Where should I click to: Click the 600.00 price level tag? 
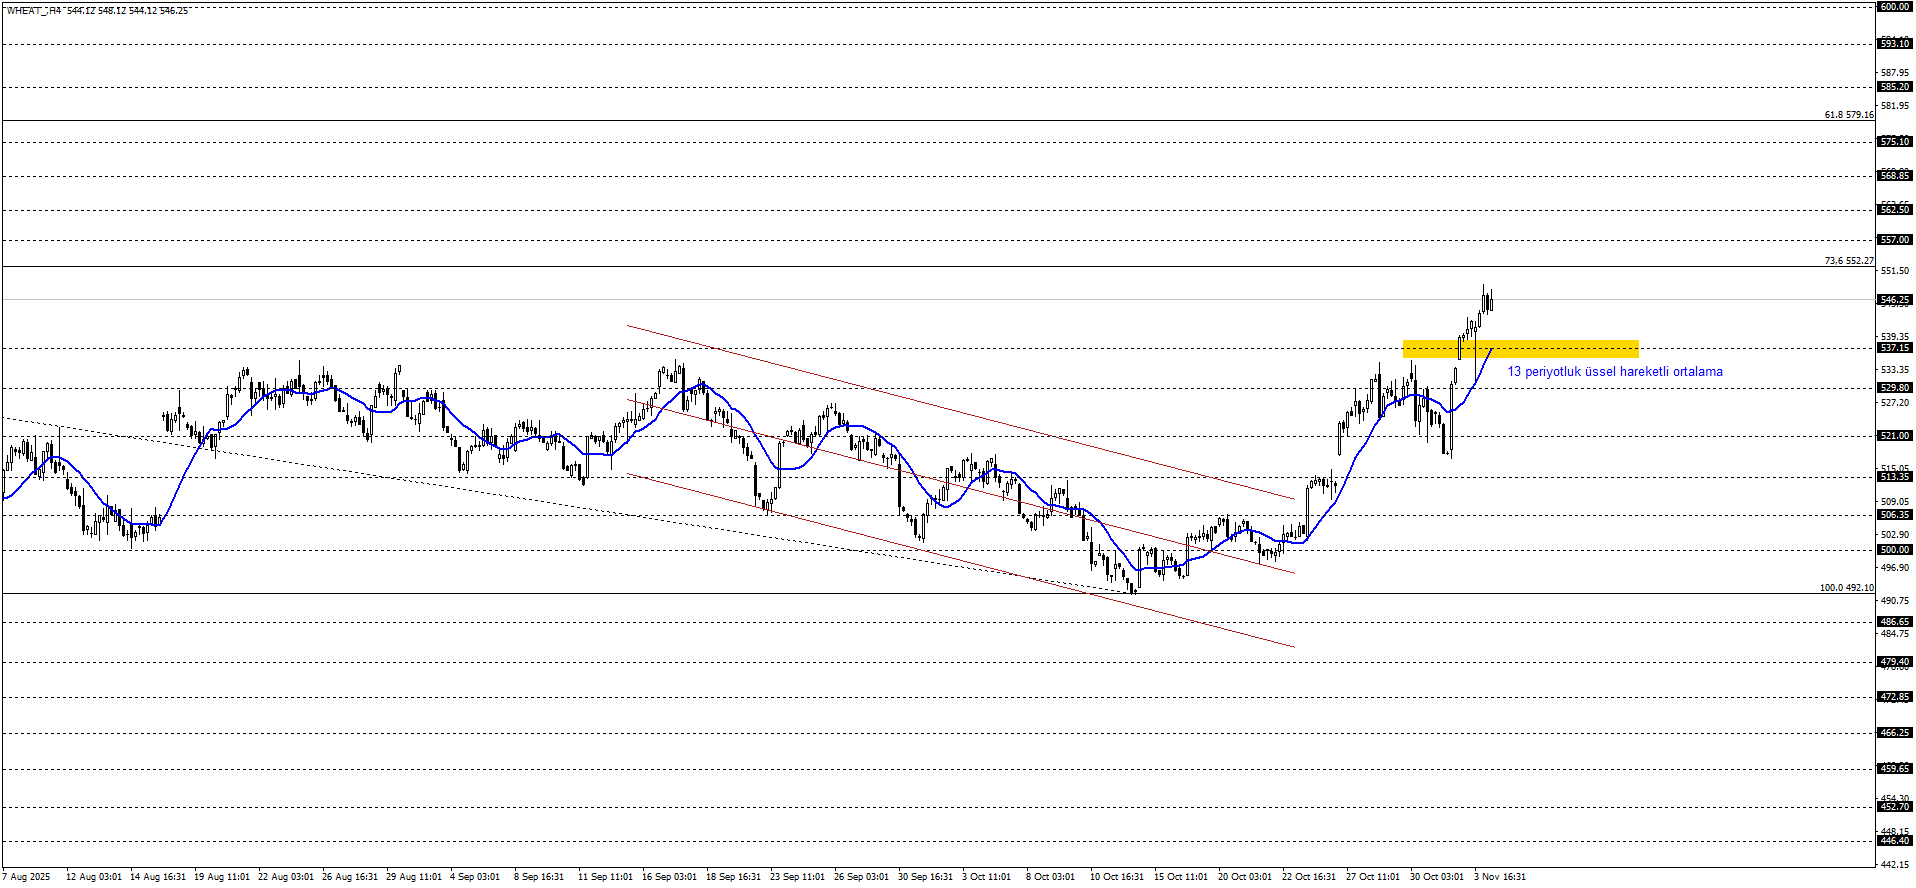click(x=1894, y=7)
